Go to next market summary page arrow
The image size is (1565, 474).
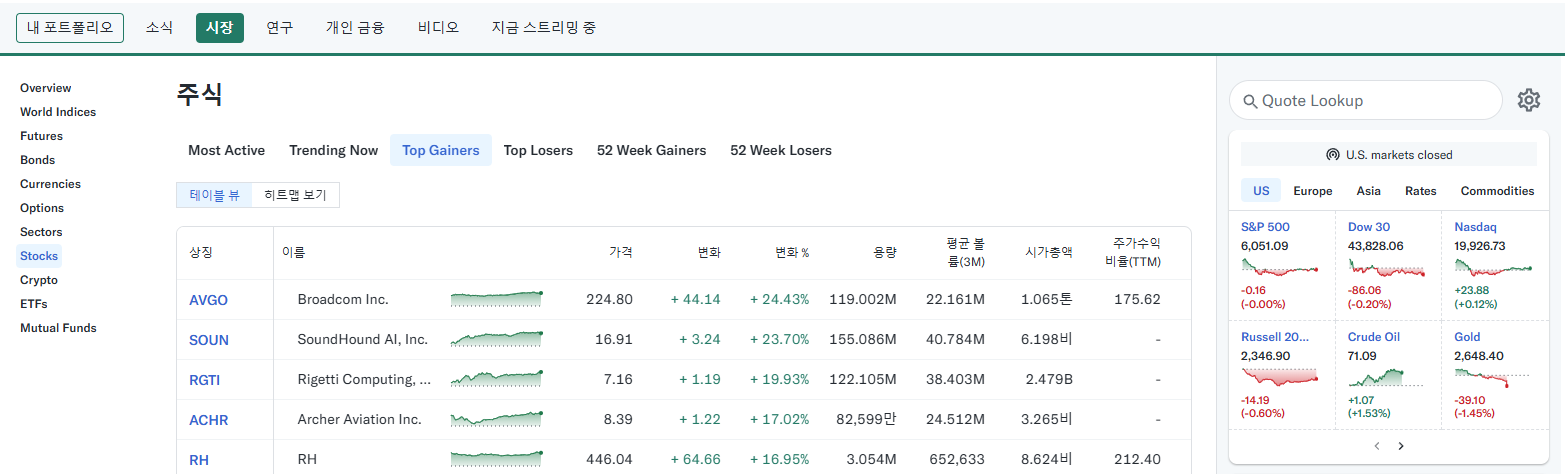tap(1401, 446)
